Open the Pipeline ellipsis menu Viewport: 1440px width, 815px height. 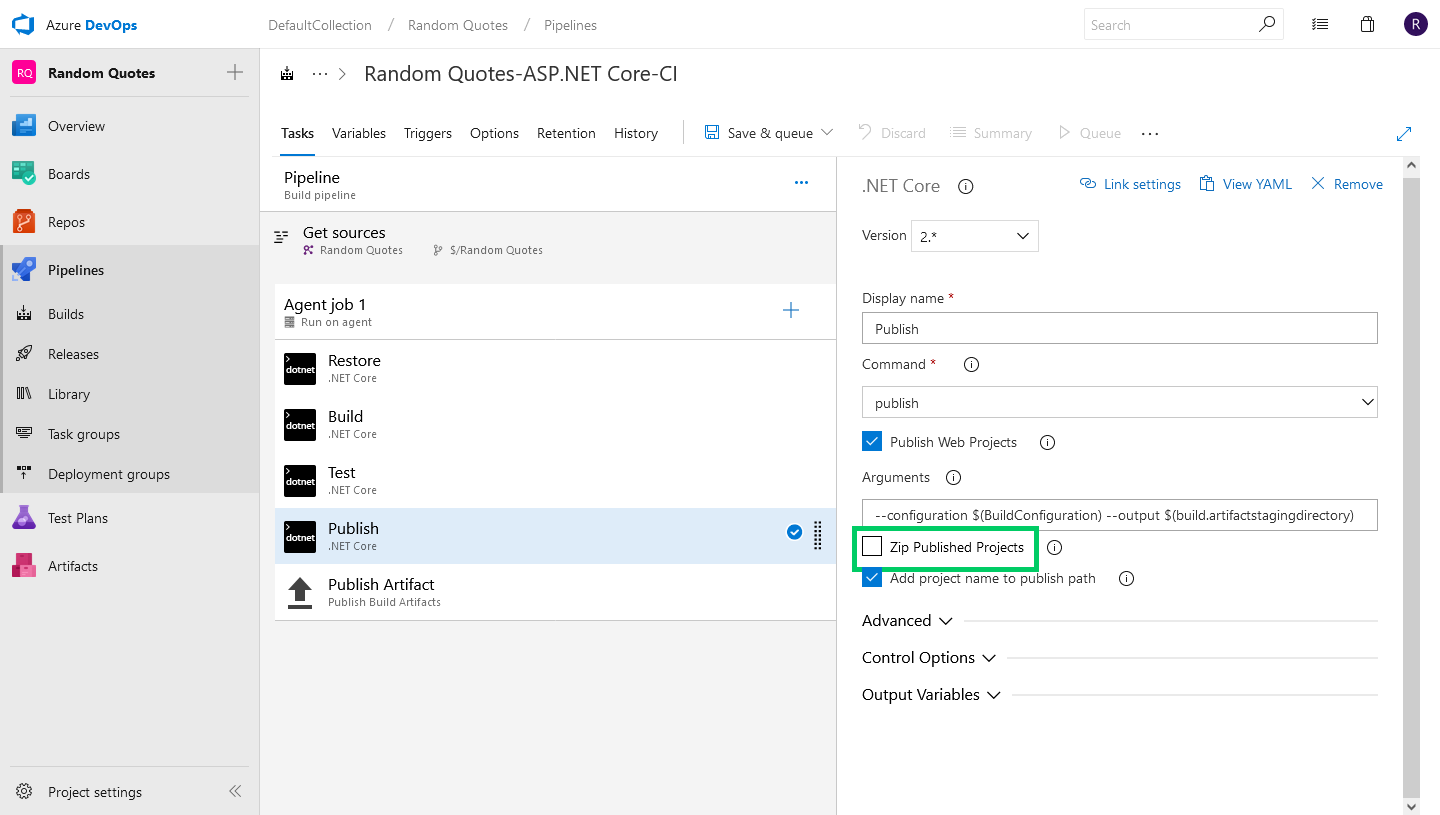[801, 183]
